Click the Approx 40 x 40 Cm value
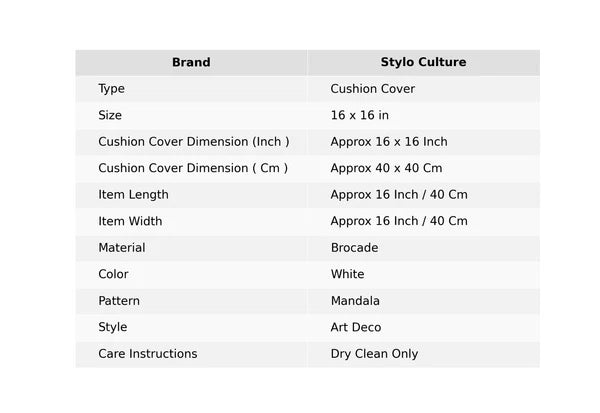The image size is (600, 413). point(386,168)
